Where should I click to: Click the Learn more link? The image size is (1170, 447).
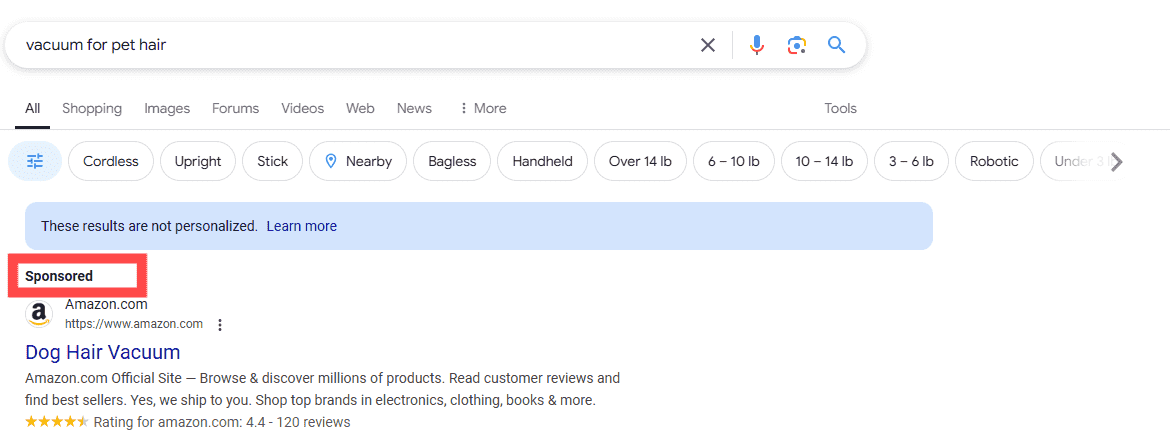pos(302,226)
